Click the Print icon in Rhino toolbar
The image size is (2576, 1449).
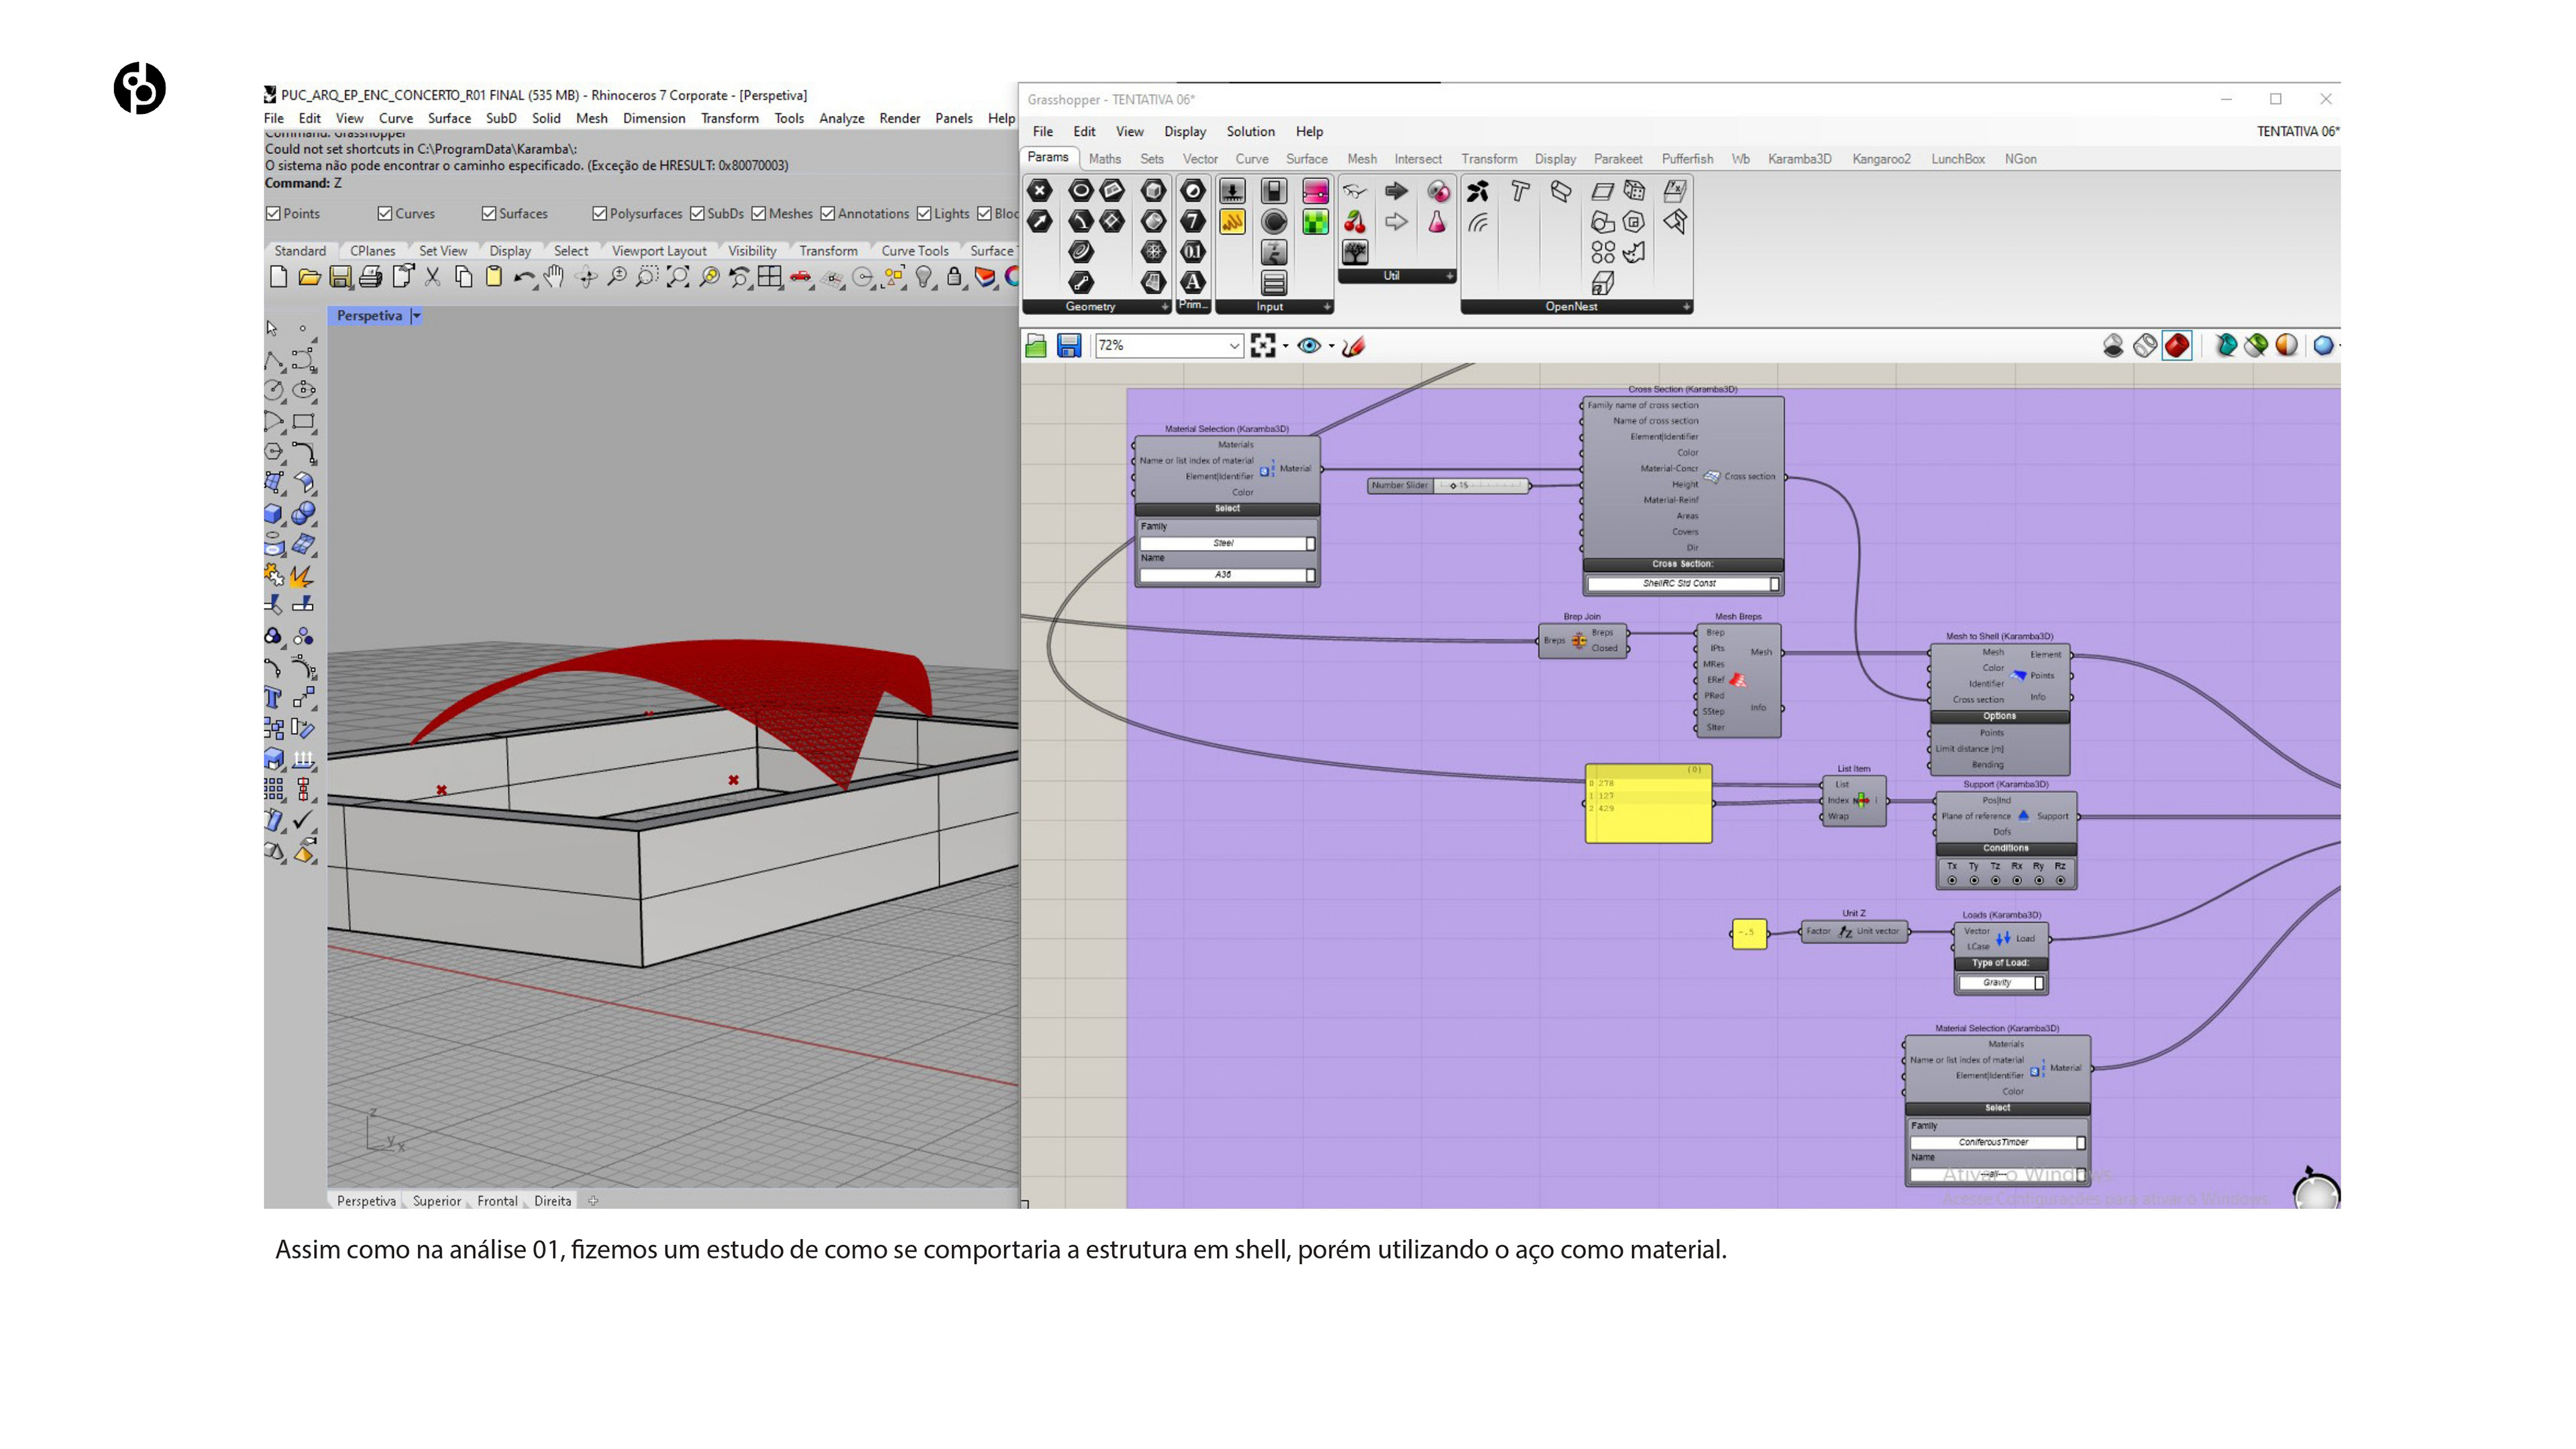371,277
